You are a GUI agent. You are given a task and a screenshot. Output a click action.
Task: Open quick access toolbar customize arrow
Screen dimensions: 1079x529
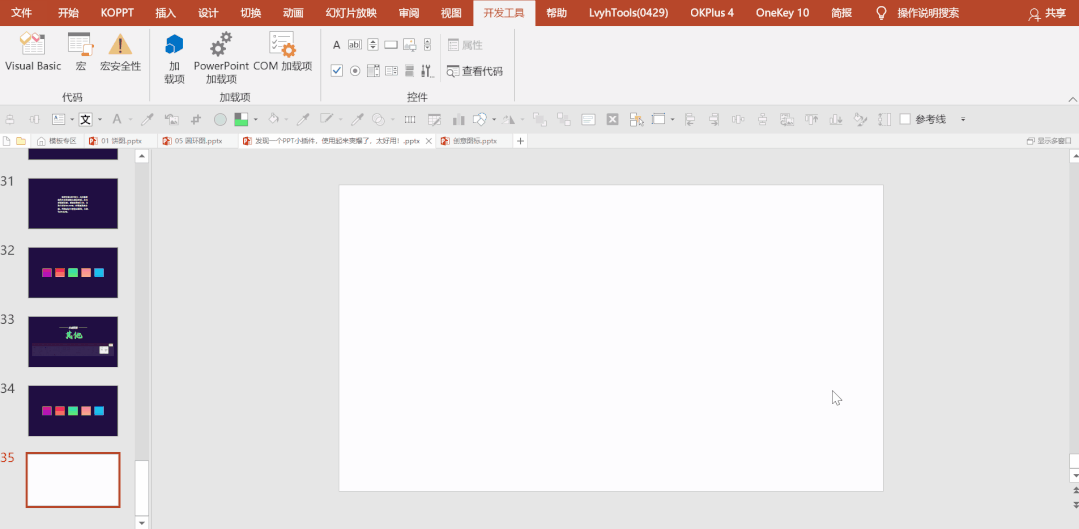[x=963, y=120]
